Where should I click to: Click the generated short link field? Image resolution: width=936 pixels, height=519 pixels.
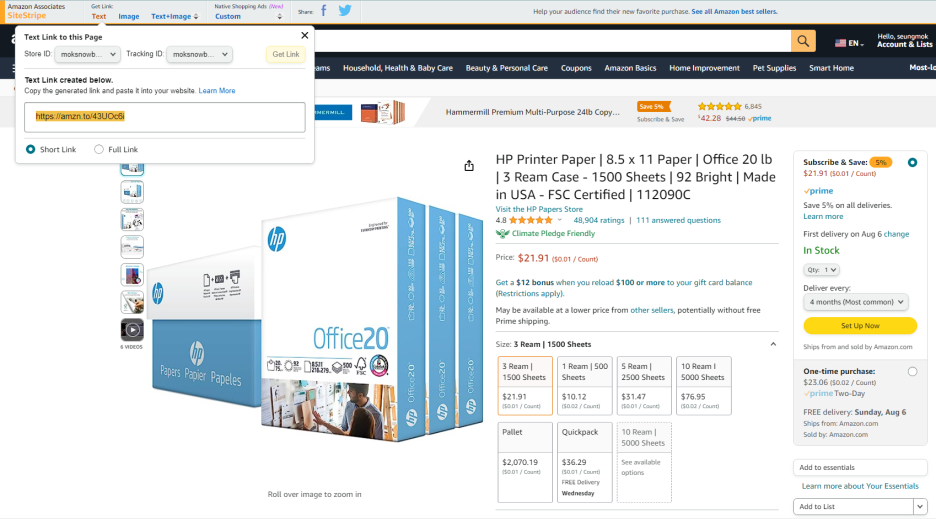(165, 117)
